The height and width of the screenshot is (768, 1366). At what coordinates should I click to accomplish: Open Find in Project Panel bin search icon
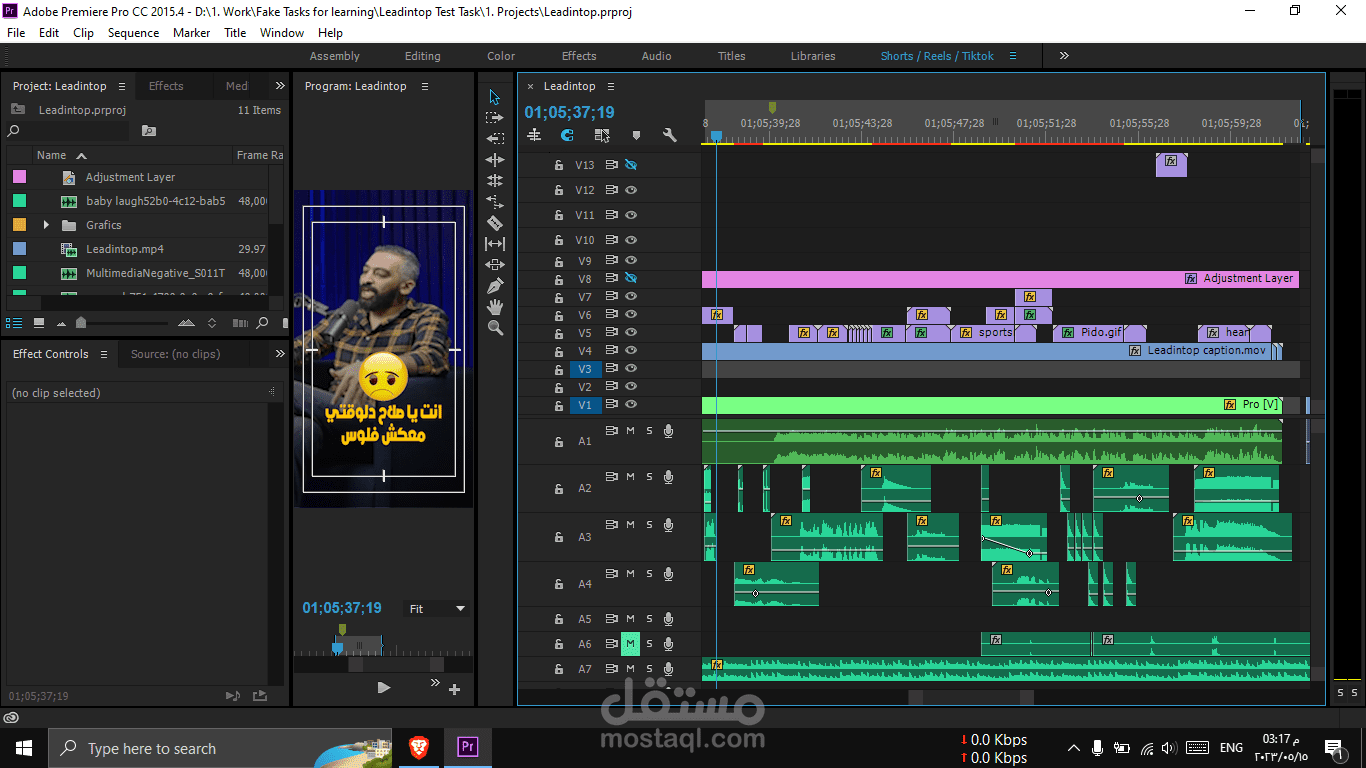[149, 131]
